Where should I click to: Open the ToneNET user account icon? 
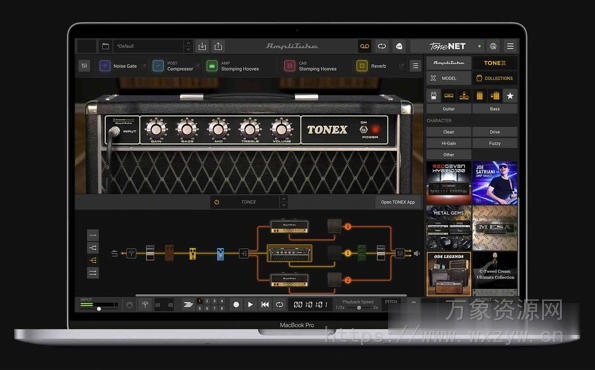coord(493,46)
